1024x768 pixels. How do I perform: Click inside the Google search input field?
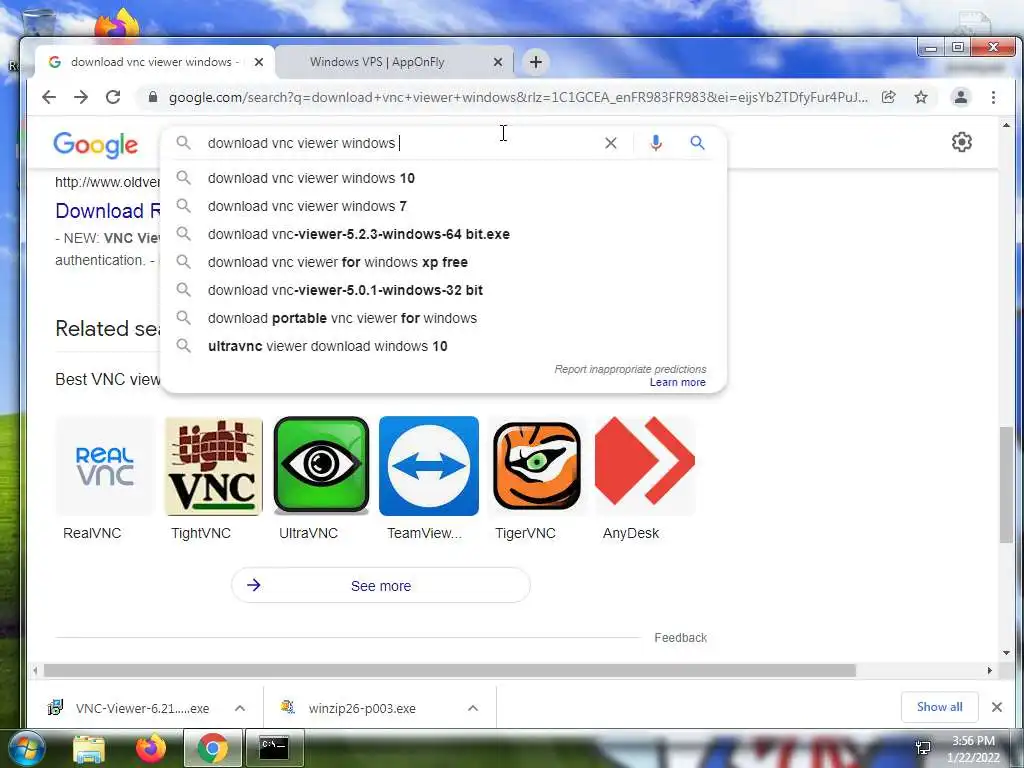398,143
